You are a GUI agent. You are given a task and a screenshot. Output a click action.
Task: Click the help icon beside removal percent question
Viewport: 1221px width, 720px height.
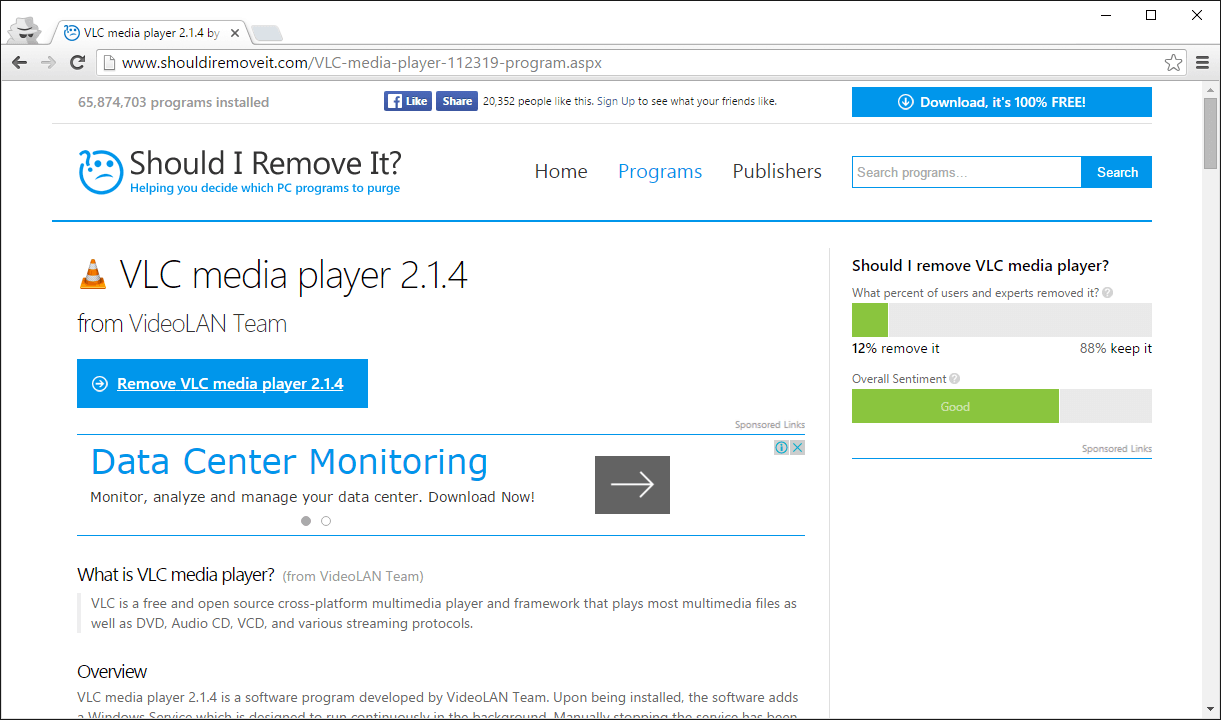(x=1107, y=293)
